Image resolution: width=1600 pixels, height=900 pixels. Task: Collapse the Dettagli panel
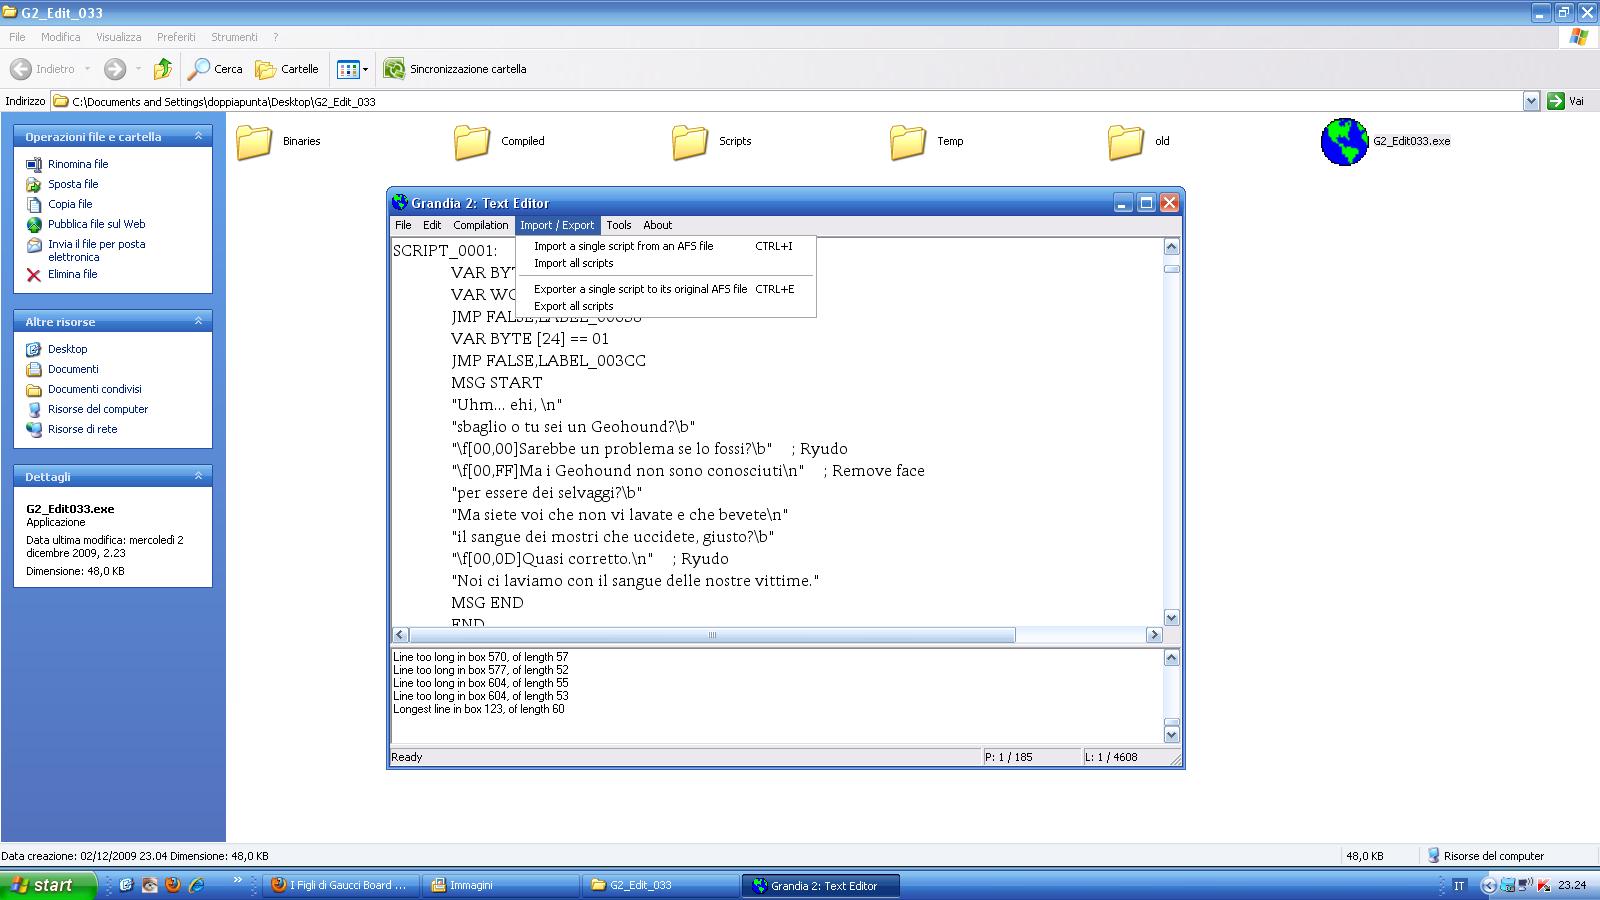(x=198, y=476)
